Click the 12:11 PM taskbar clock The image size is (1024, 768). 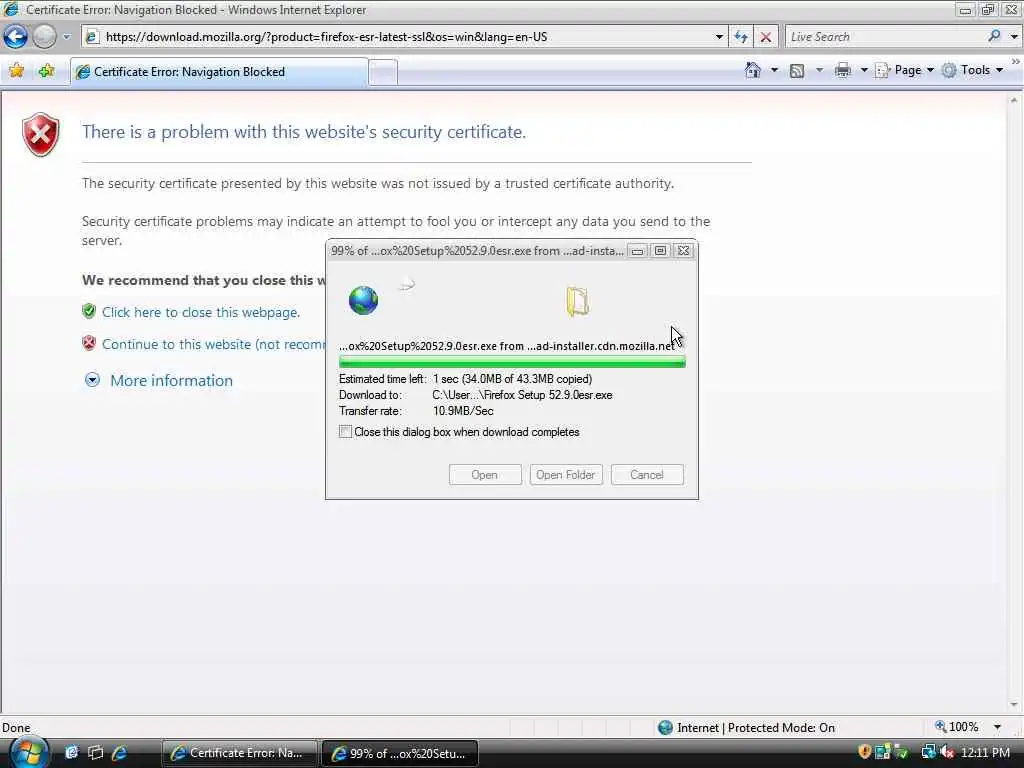click(x=985, y=752)
